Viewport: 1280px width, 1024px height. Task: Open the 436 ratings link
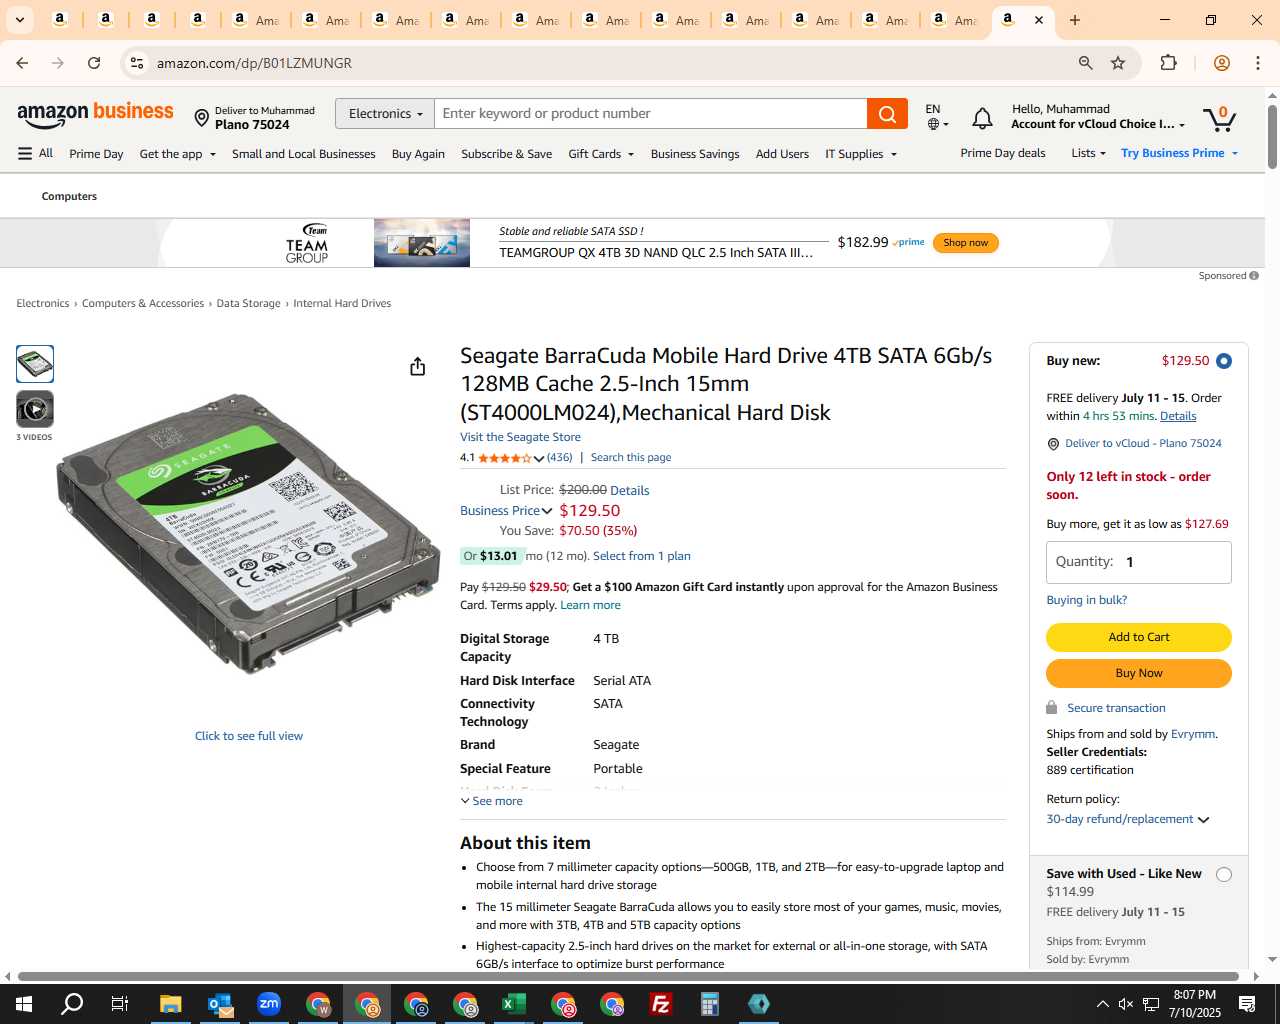560,457
